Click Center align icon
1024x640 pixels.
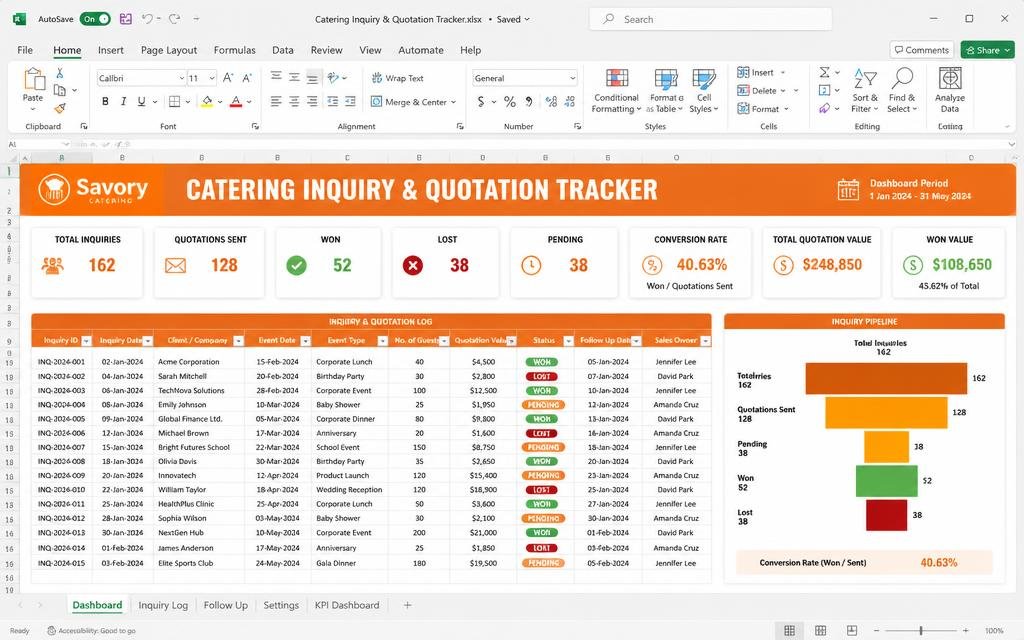point(295,101)
